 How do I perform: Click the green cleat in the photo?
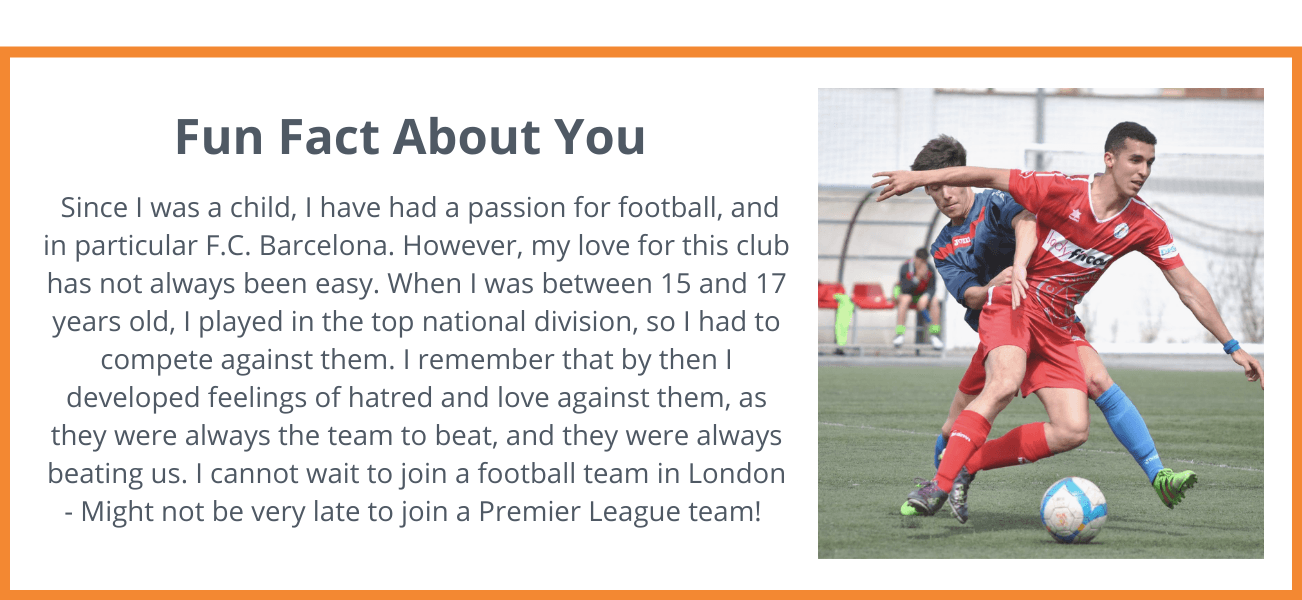coord(1173,486)
